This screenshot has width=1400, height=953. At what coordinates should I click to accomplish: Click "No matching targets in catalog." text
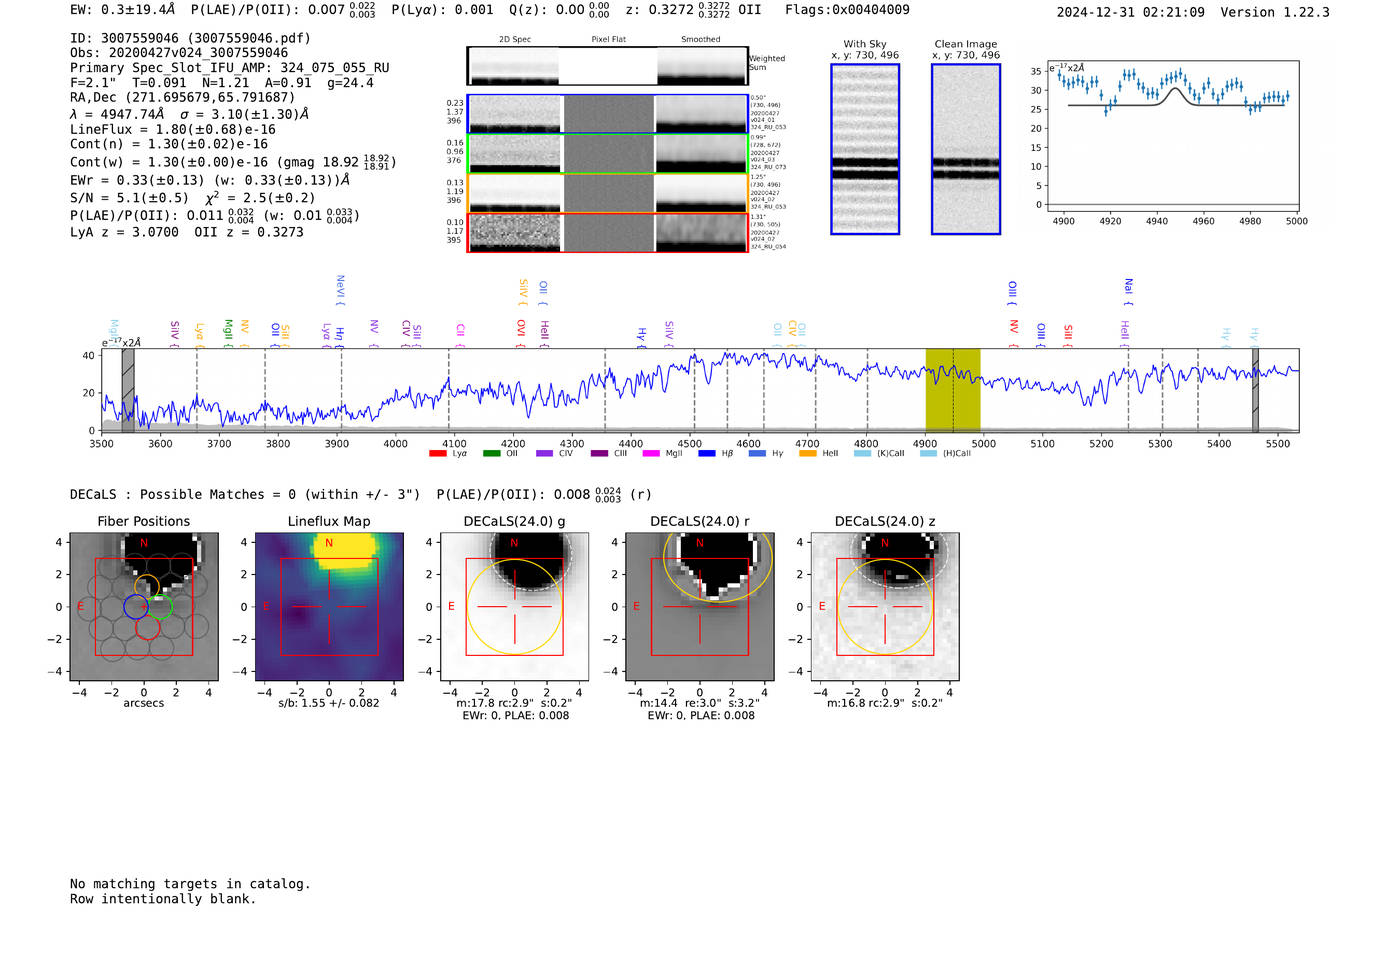(190, 884)
